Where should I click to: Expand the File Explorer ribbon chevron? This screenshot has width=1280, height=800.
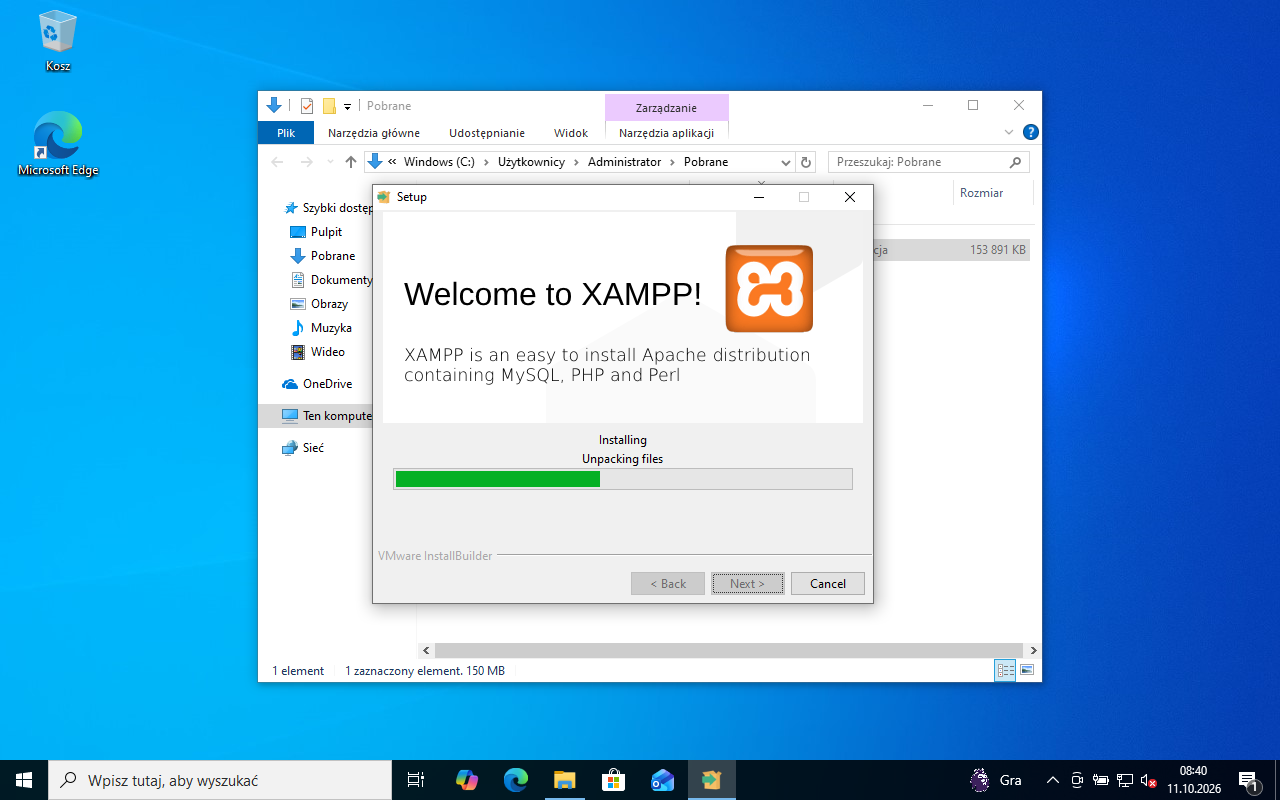(x=1009, y=132)
